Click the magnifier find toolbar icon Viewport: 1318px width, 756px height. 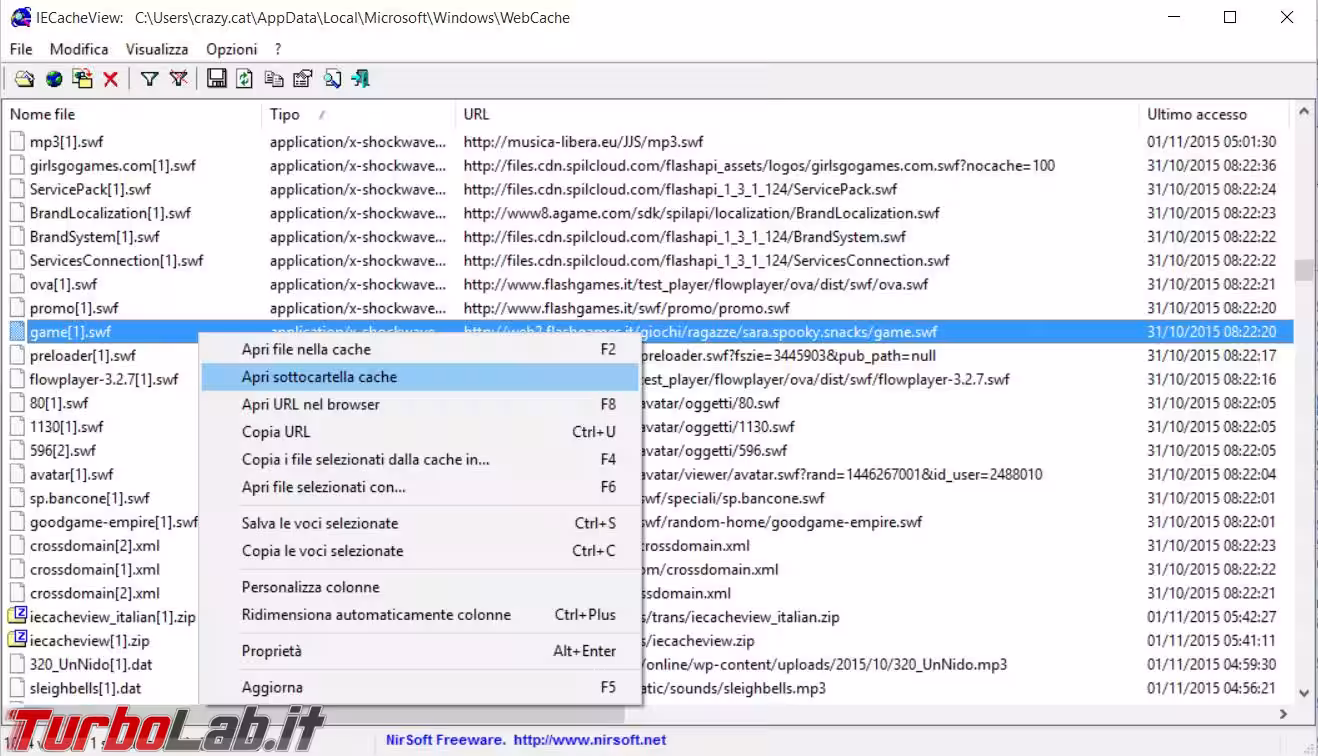click(x=332, y=79)
